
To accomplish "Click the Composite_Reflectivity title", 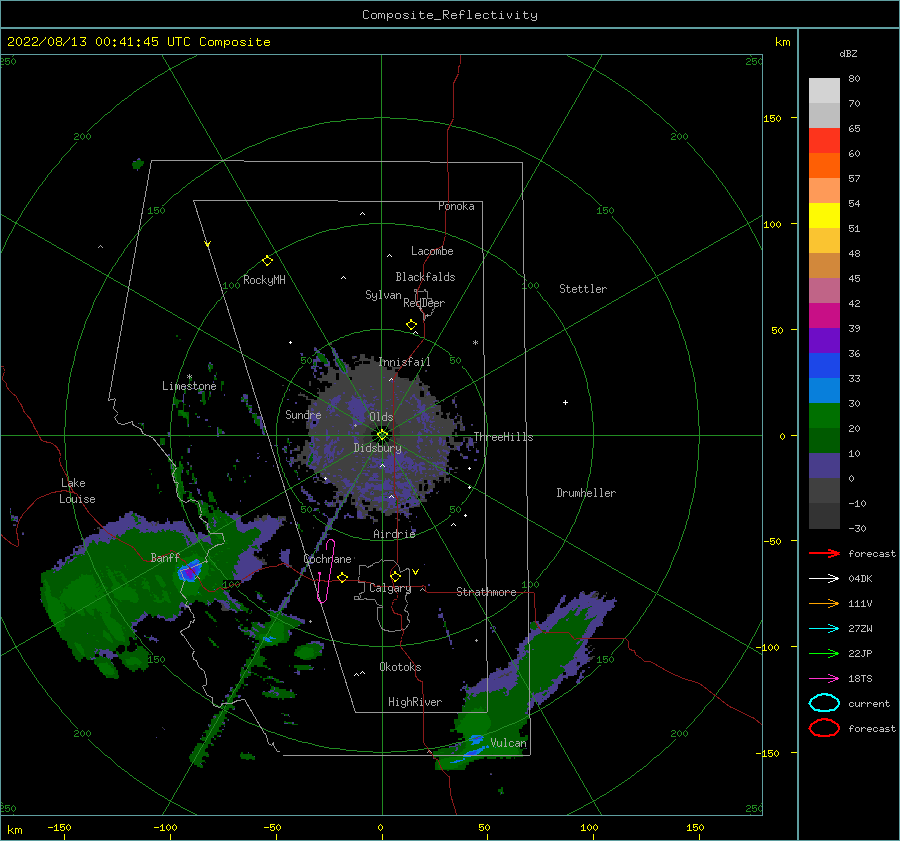I will coord(450,15).
